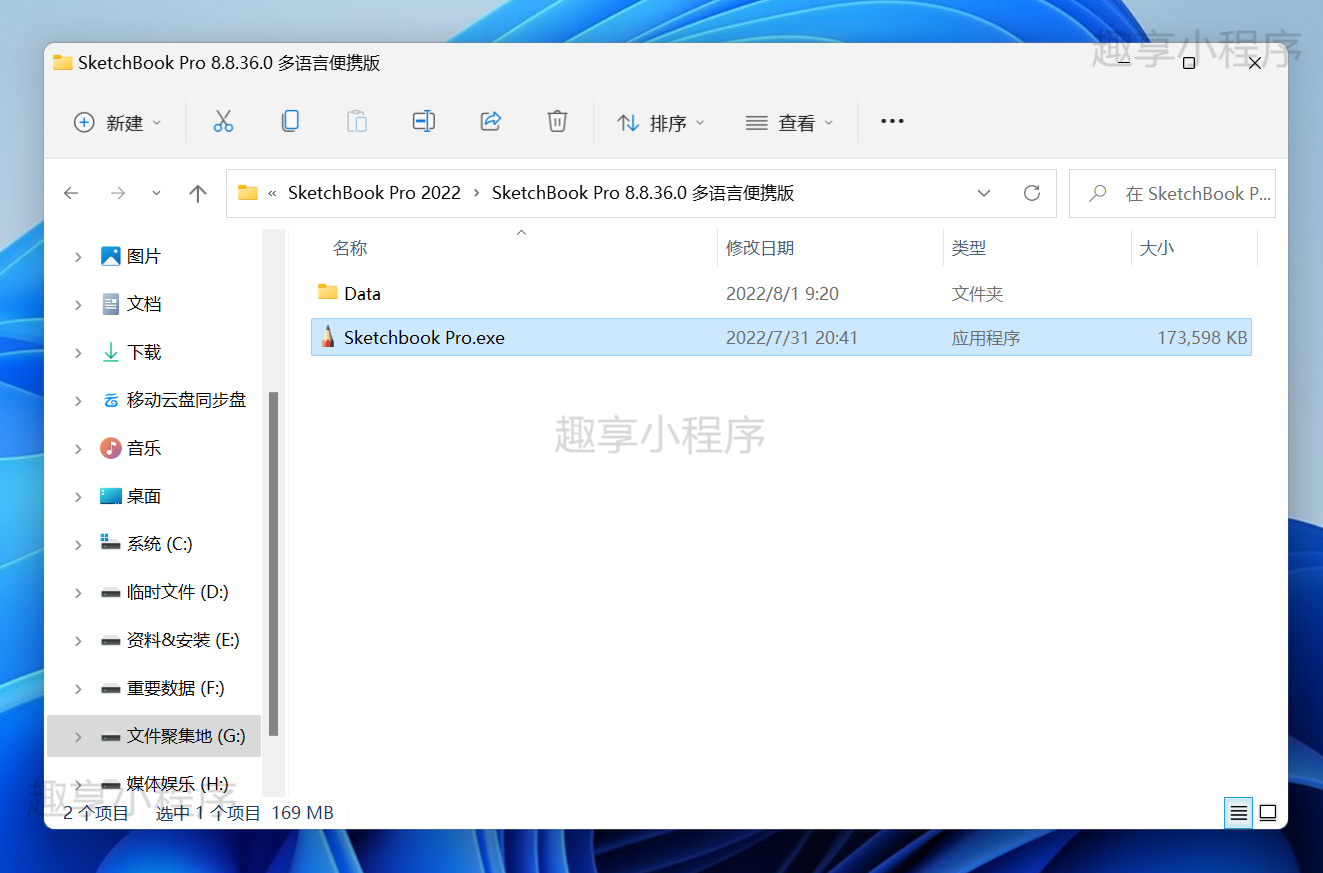Click the folder icon in address bar

click(248, 193)
